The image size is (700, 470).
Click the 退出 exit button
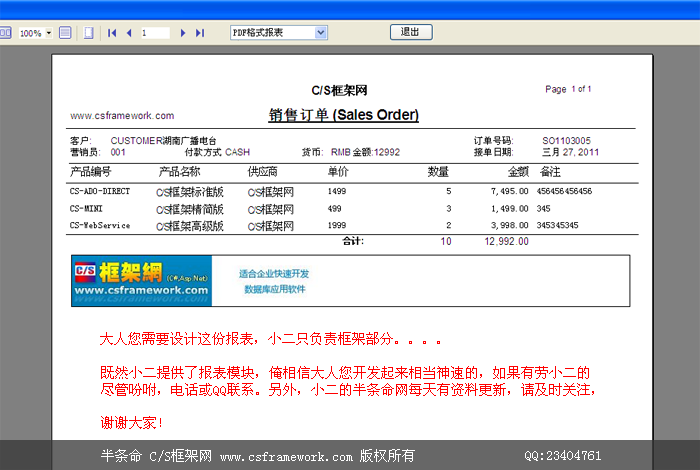point(410,32)
